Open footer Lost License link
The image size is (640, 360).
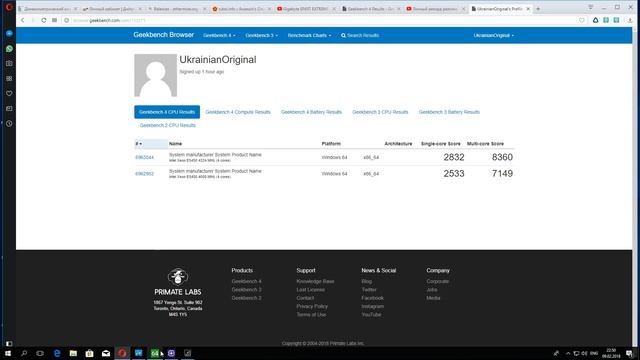(x=311, y=290)
